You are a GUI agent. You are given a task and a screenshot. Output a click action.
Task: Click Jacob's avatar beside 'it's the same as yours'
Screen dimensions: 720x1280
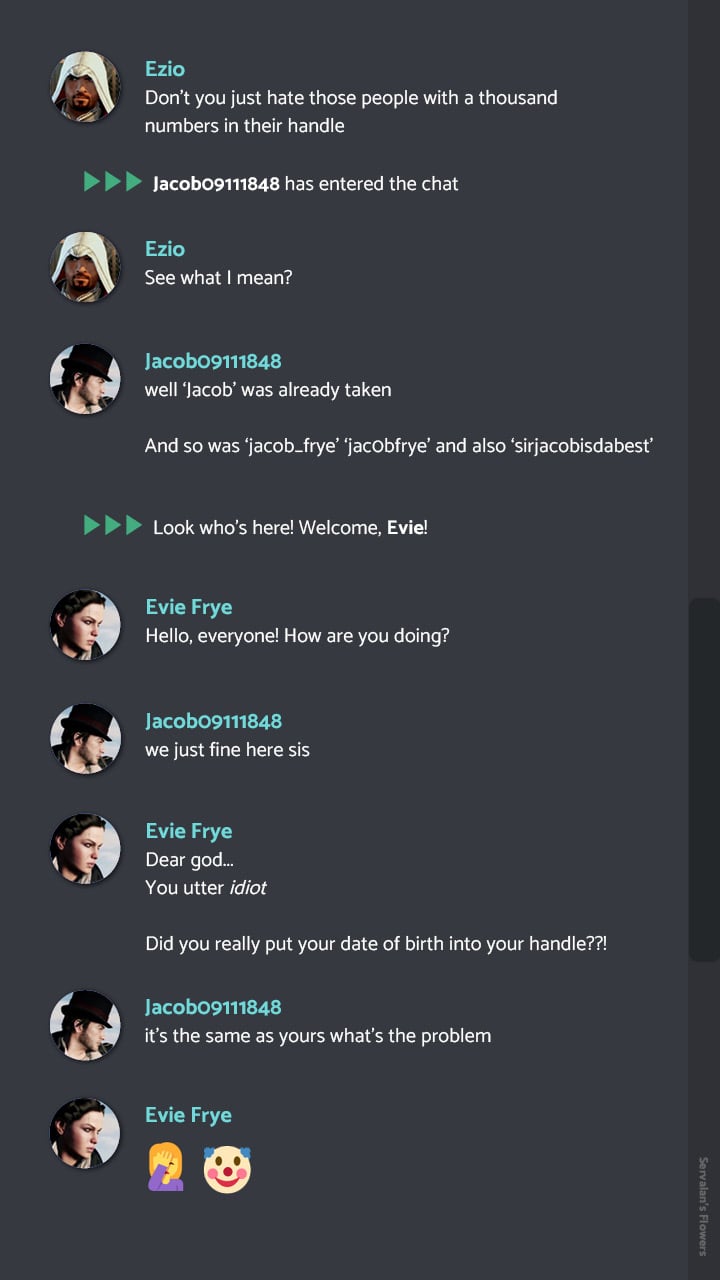[x=86, y=1025]
